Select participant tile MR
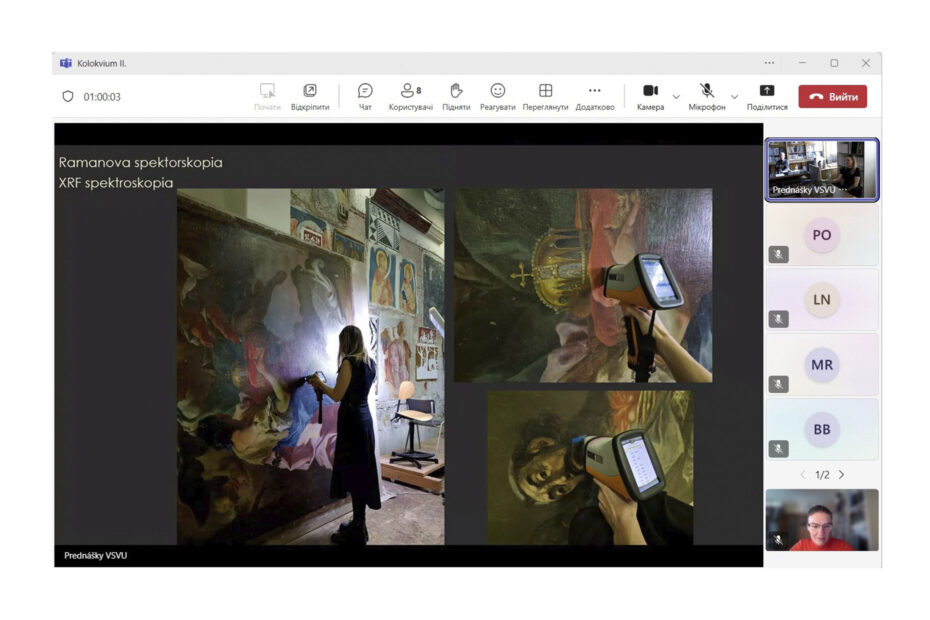This screenshot has width=930, height=620. pos(822,364)
